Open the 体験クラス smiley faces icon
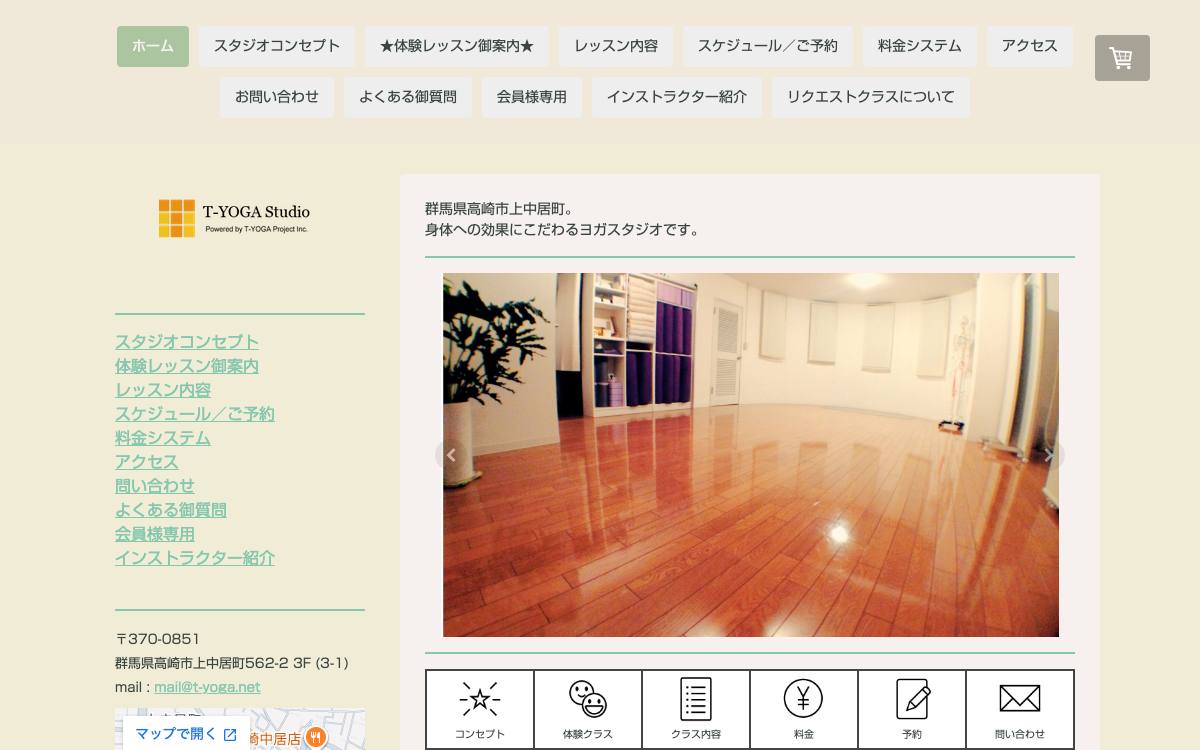This screenshot has width=1200, height=750. click(x=588, y=709)
